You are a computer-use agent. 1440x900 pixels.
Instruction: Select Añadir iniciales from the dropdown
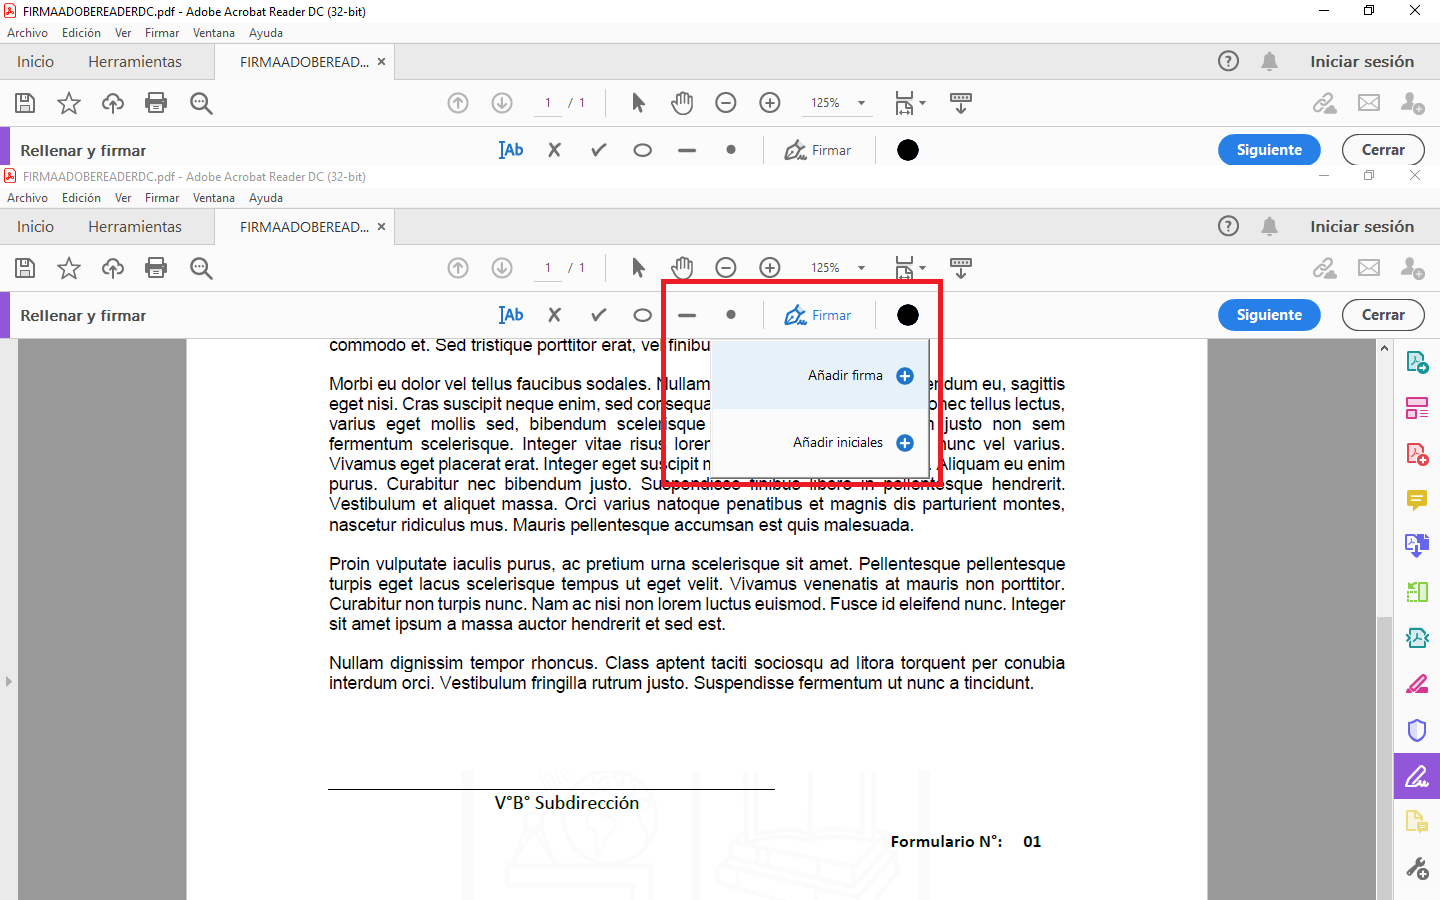click(x=838, y=443)
